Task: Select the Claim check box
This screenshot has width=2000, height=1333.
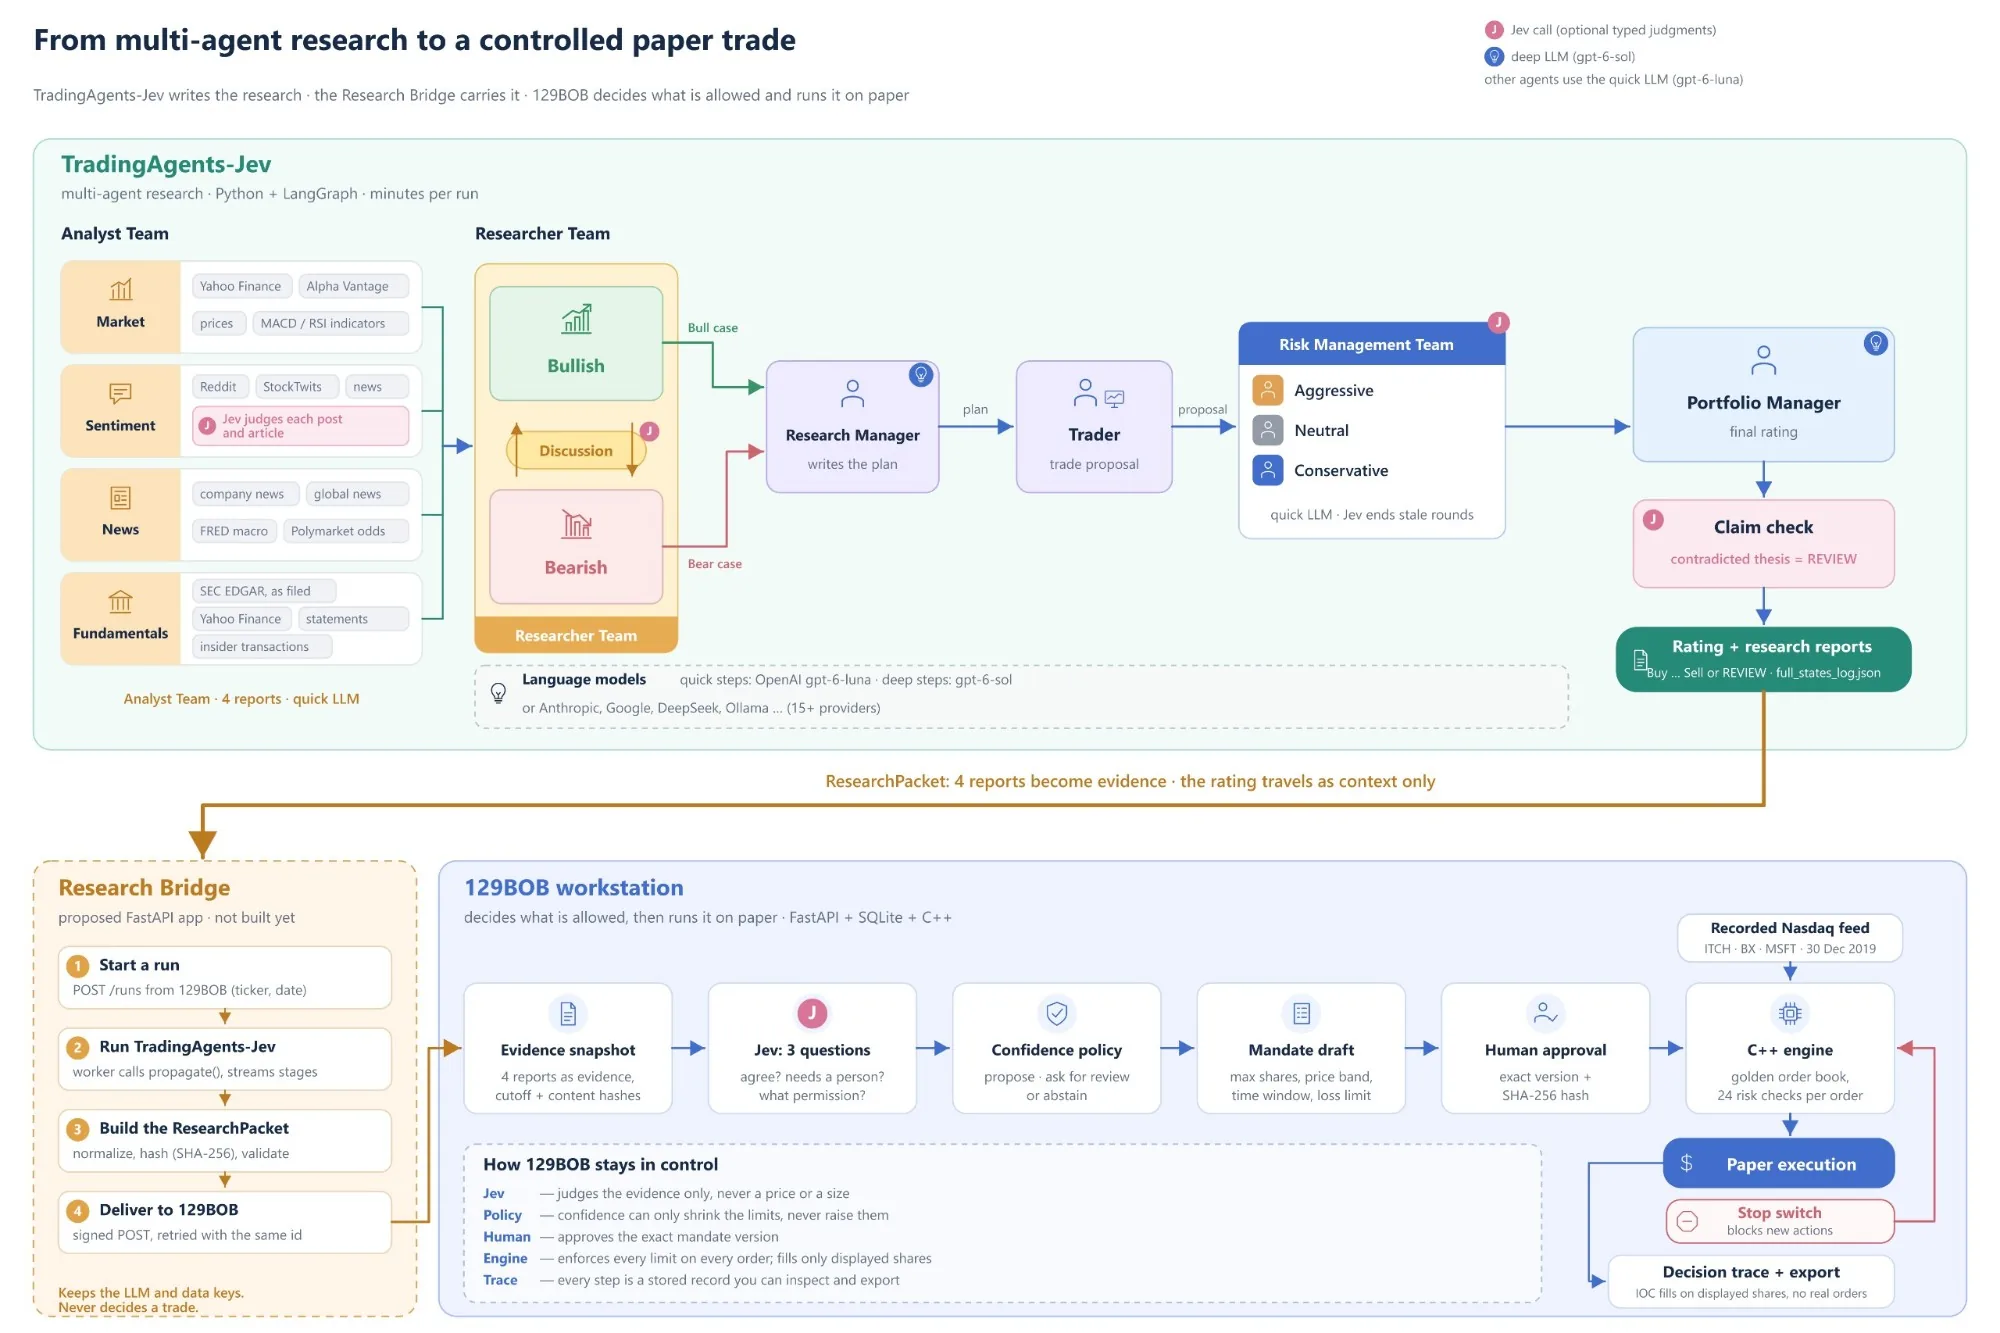Action: [1764, 544]
